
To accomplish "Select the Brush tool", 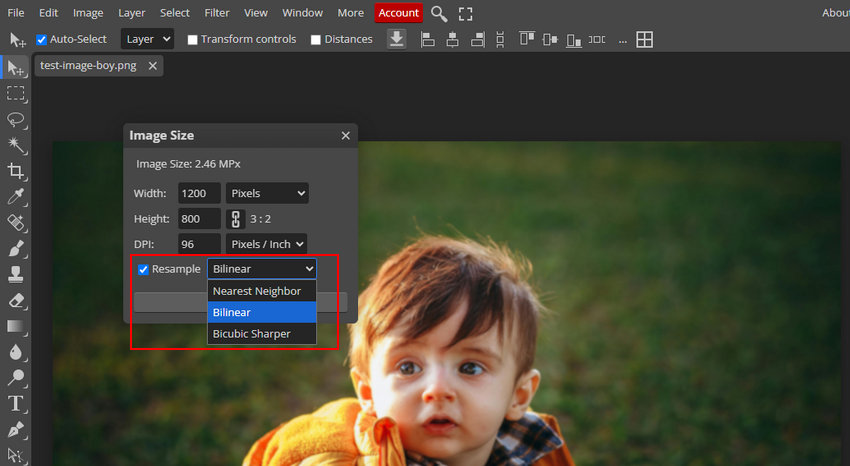I will point(16,248).
